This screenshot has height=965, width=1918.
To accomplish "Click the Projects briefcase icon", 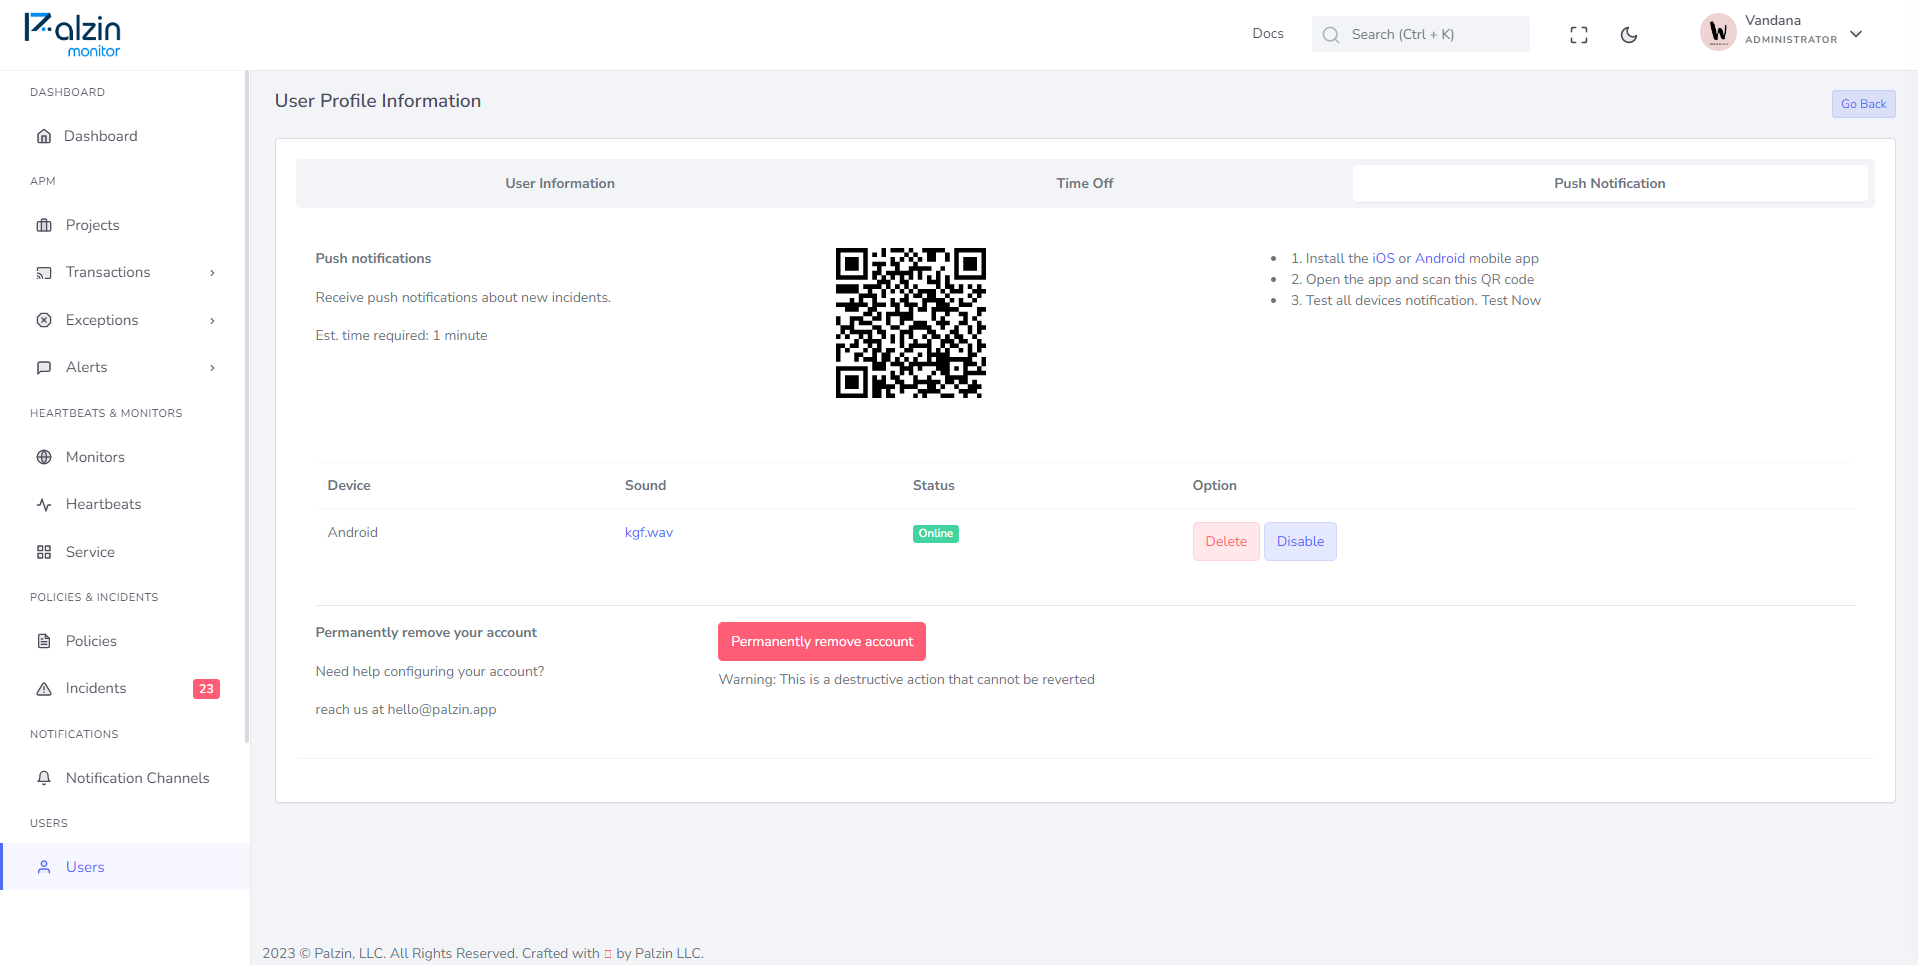I will coord(44,225).
